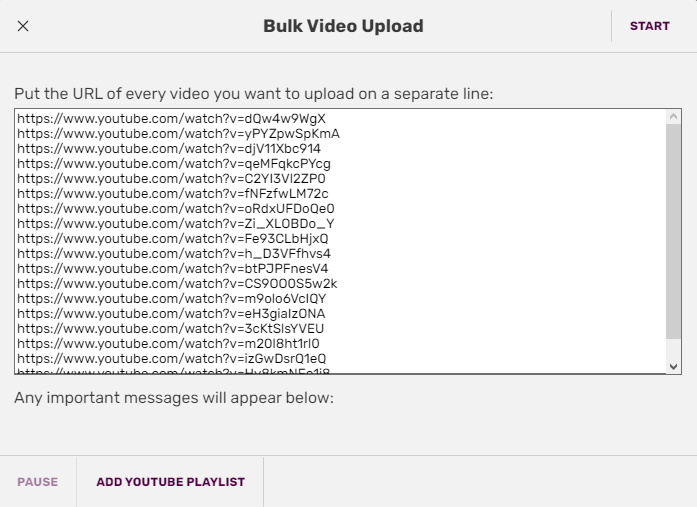This screenshot has height=507, width=697.
Task: Click the scrollbar down arrow
Action: tap(673, 366)
